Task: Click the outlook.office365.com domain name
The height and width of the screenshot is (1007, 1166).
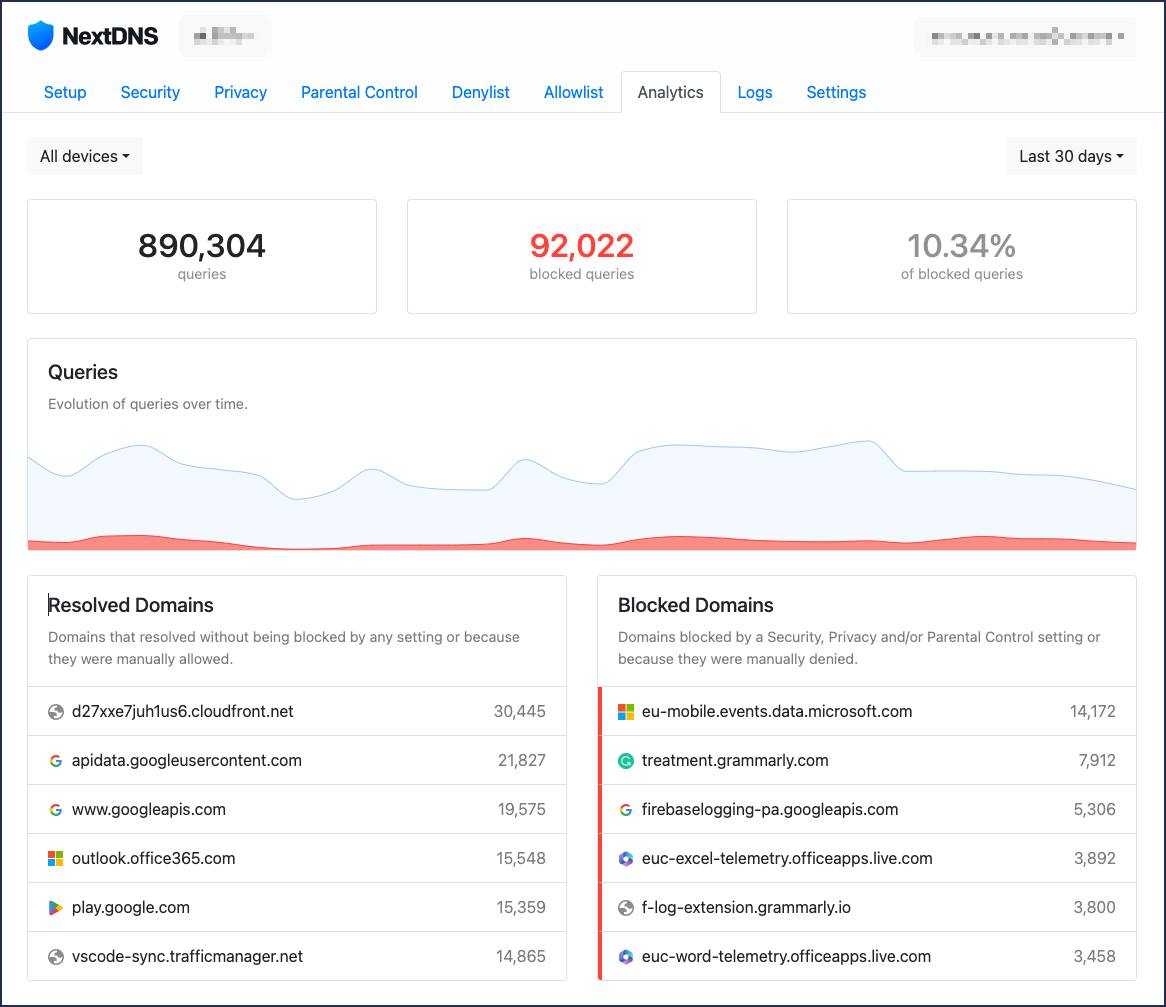Action: 153,859
